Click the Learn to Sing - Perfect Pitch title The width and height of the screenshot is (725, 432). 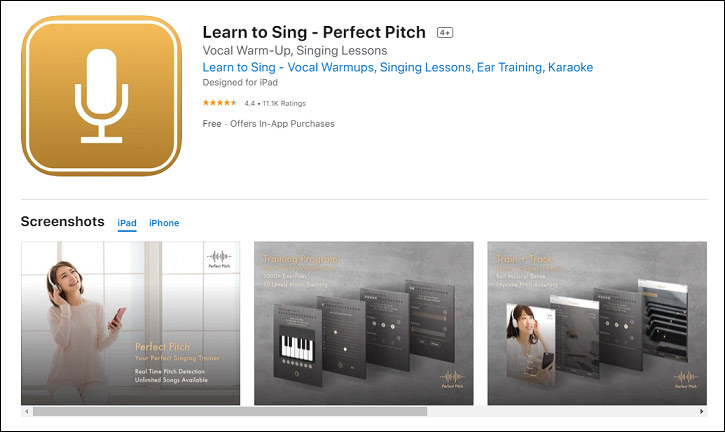(x=314, y=32)
